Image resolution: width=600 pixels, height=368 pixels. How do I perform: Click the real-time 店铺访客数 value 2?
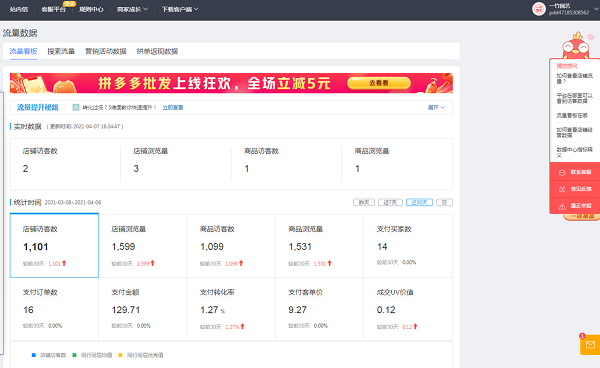(x=25, y=169)
